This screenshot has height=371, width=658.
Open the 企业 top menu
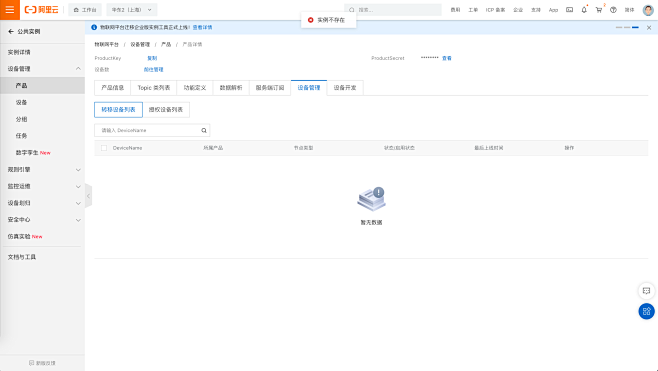(518, 10)
